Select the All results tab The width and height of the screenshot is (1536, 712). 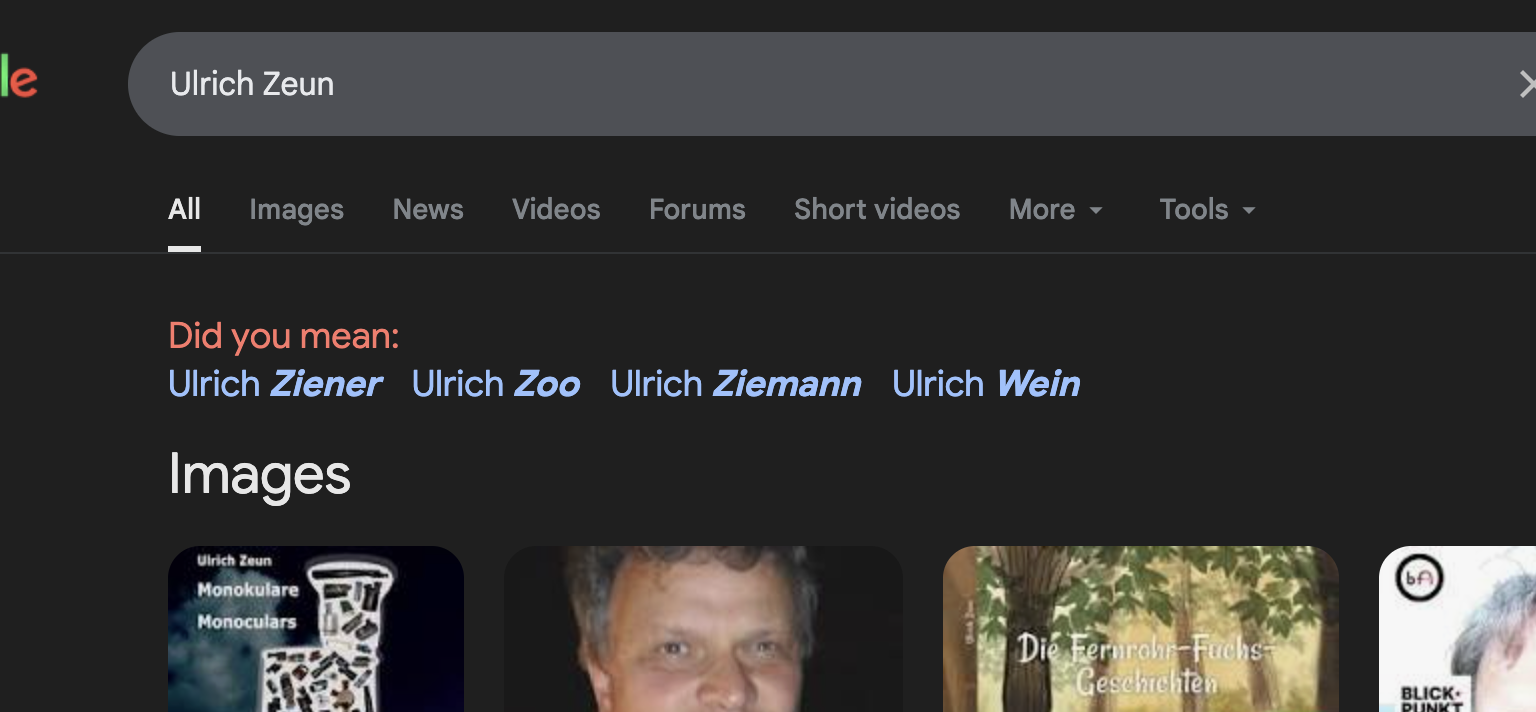184,210
